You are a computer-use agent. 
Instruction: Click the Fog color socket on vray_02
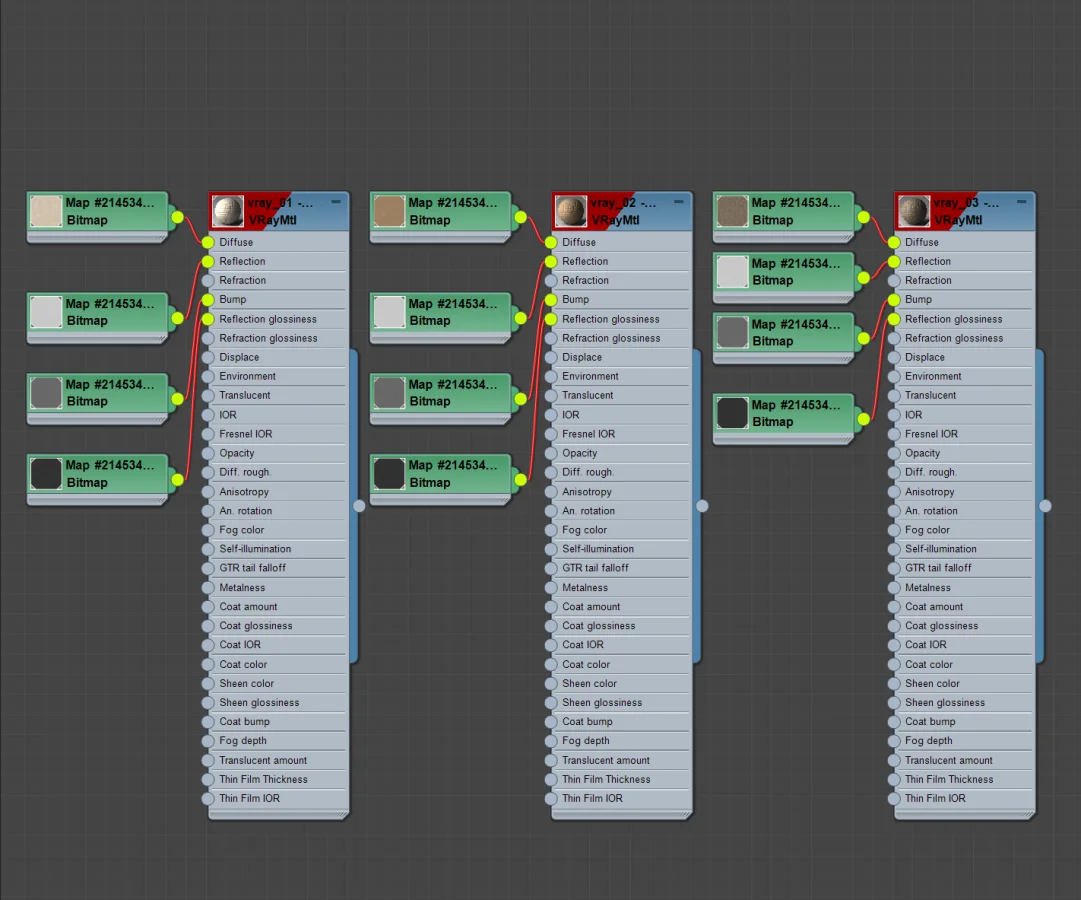coord(551,530)
